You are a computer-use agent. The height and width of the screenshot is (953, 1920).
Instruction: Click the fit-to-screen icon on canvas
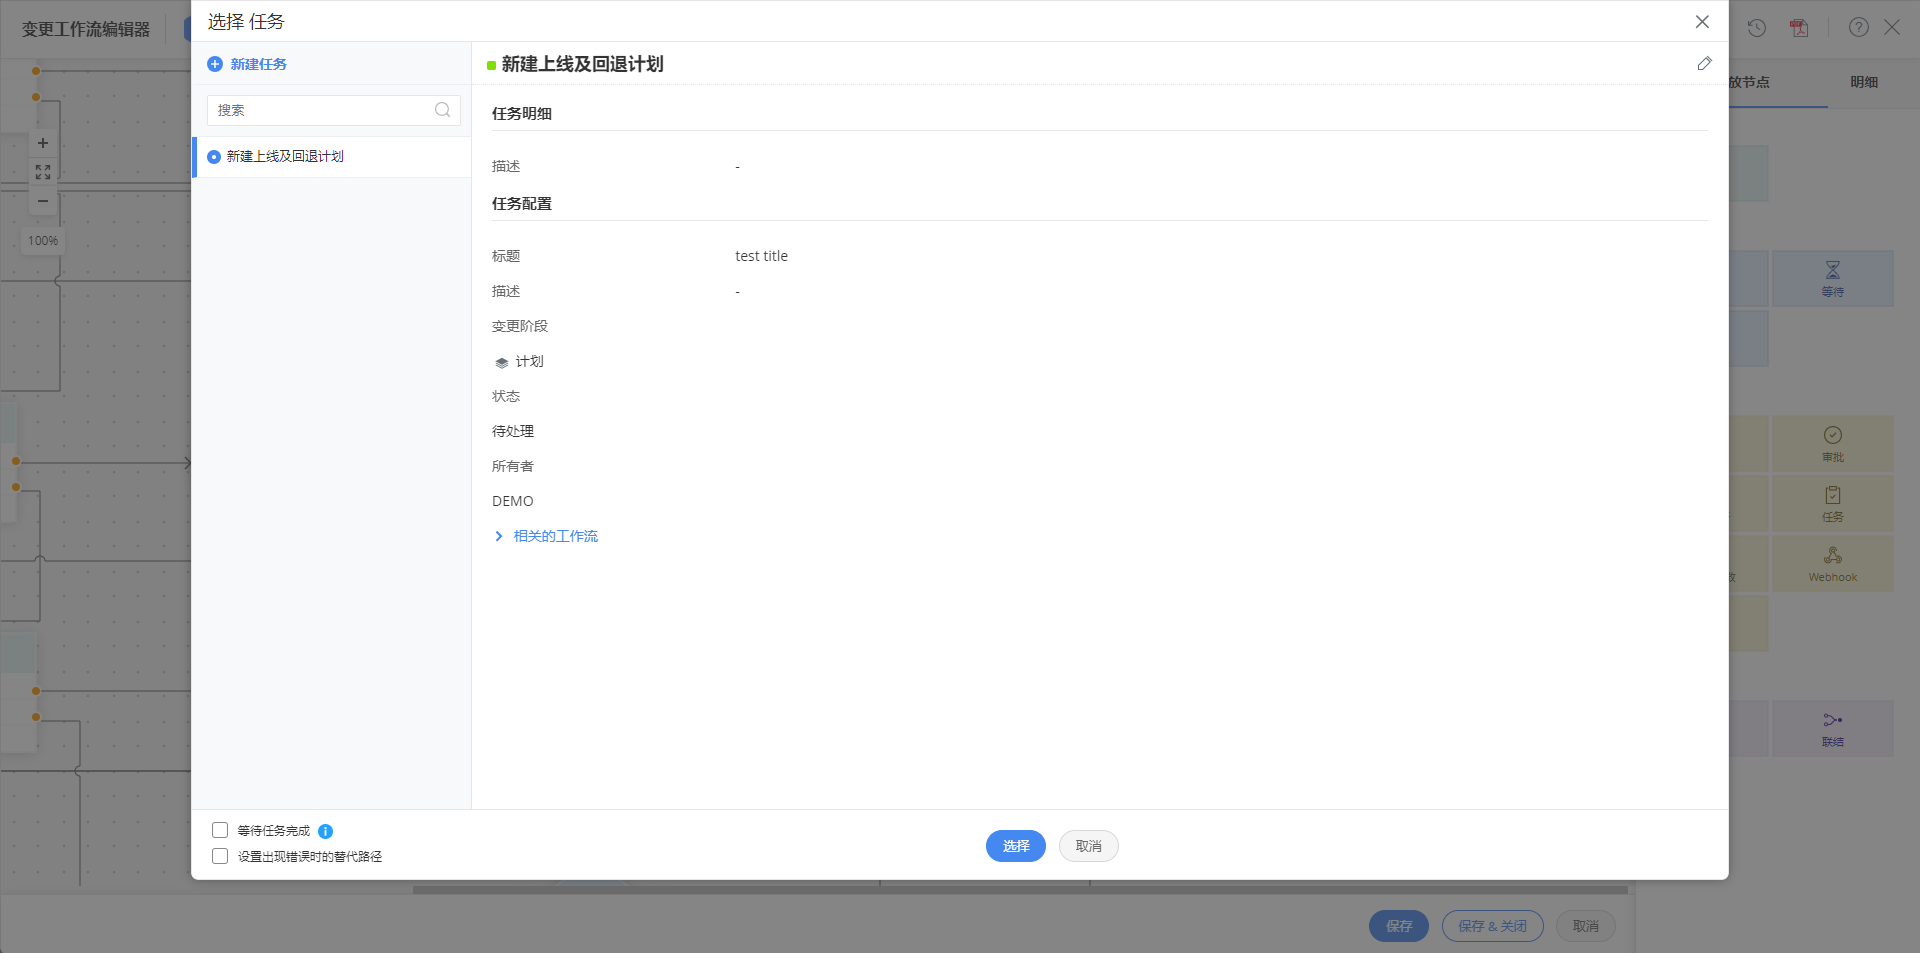click(43, 172)
